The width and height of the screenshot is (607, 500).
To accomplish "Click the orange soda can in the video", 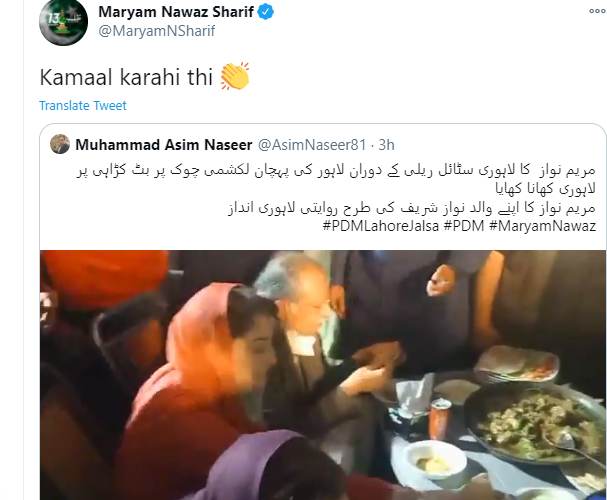I will click(x=440, y=420).
